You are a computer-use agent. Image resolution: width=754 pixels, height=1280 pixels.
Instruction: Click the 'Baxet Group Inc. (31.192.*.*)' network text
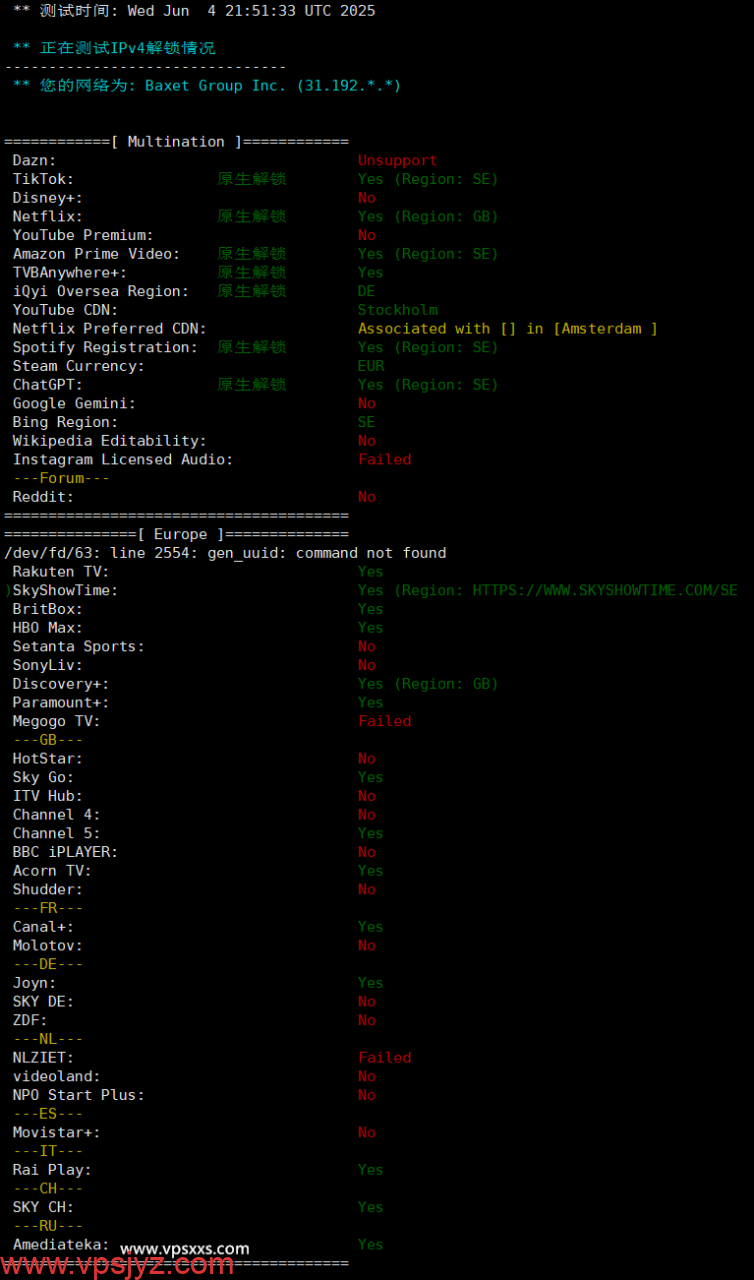pos(273,86)
